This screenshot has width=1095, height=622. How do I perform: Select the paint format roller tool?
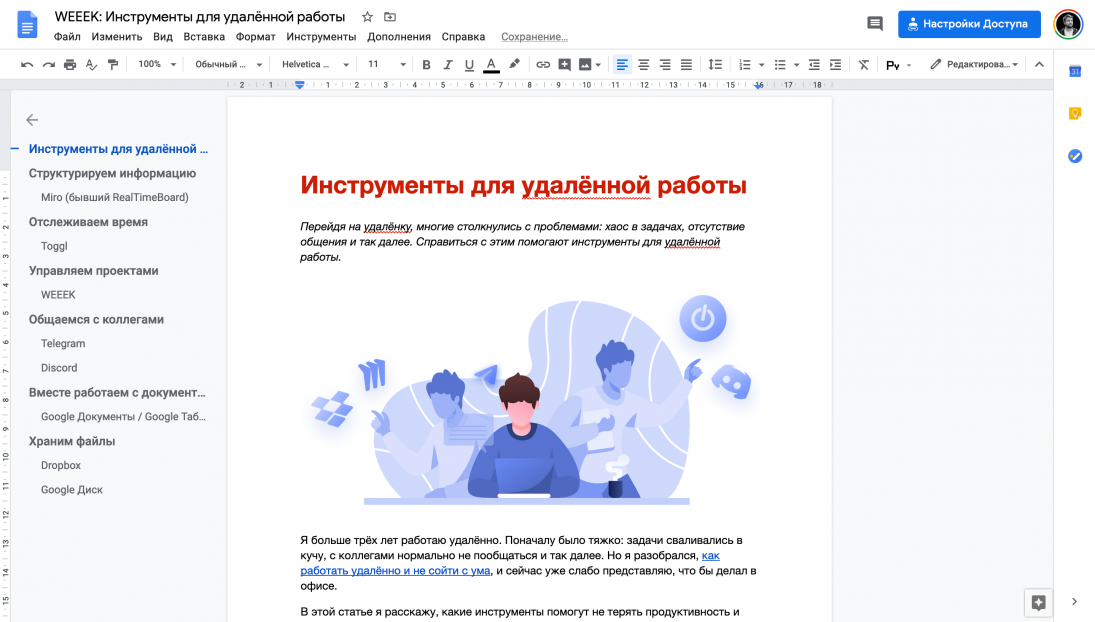click(112, 64)
